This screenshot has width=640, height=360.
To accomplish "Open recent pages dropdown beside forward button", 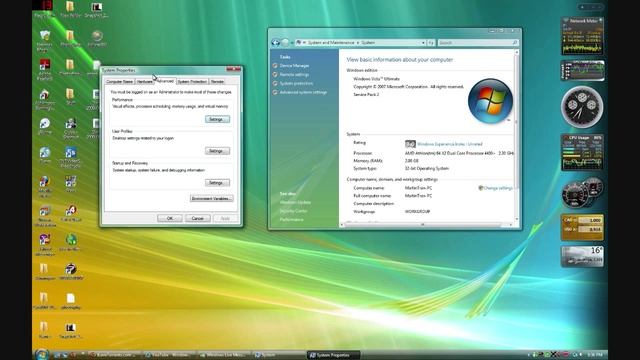I will tap(291, 42).
